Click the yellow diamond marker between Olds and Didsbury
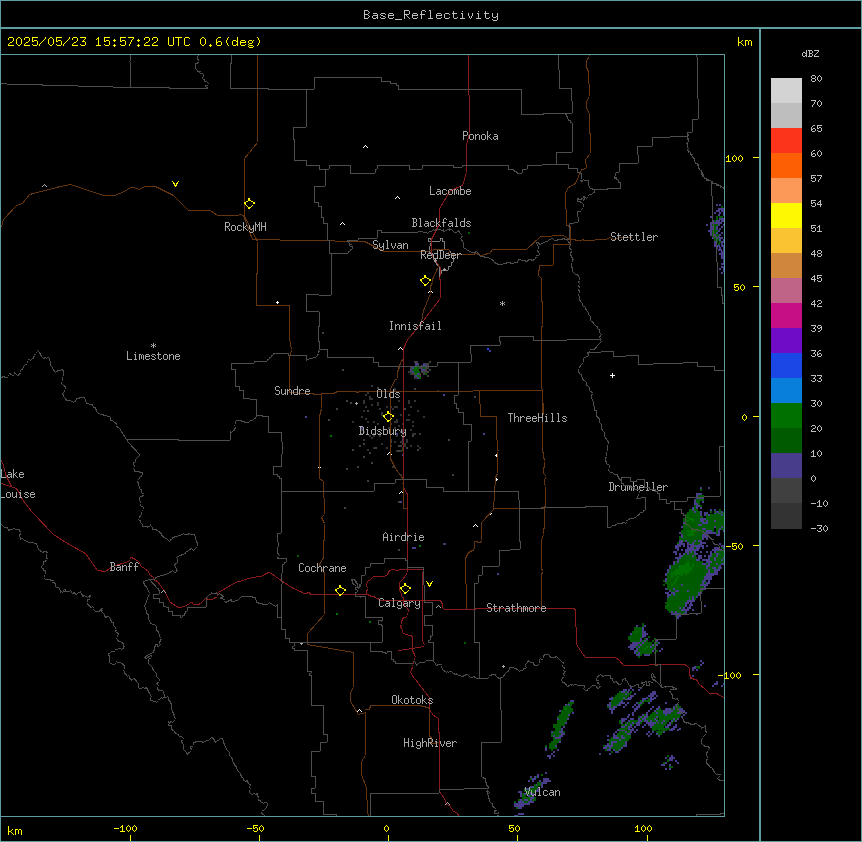 [388, 417]
